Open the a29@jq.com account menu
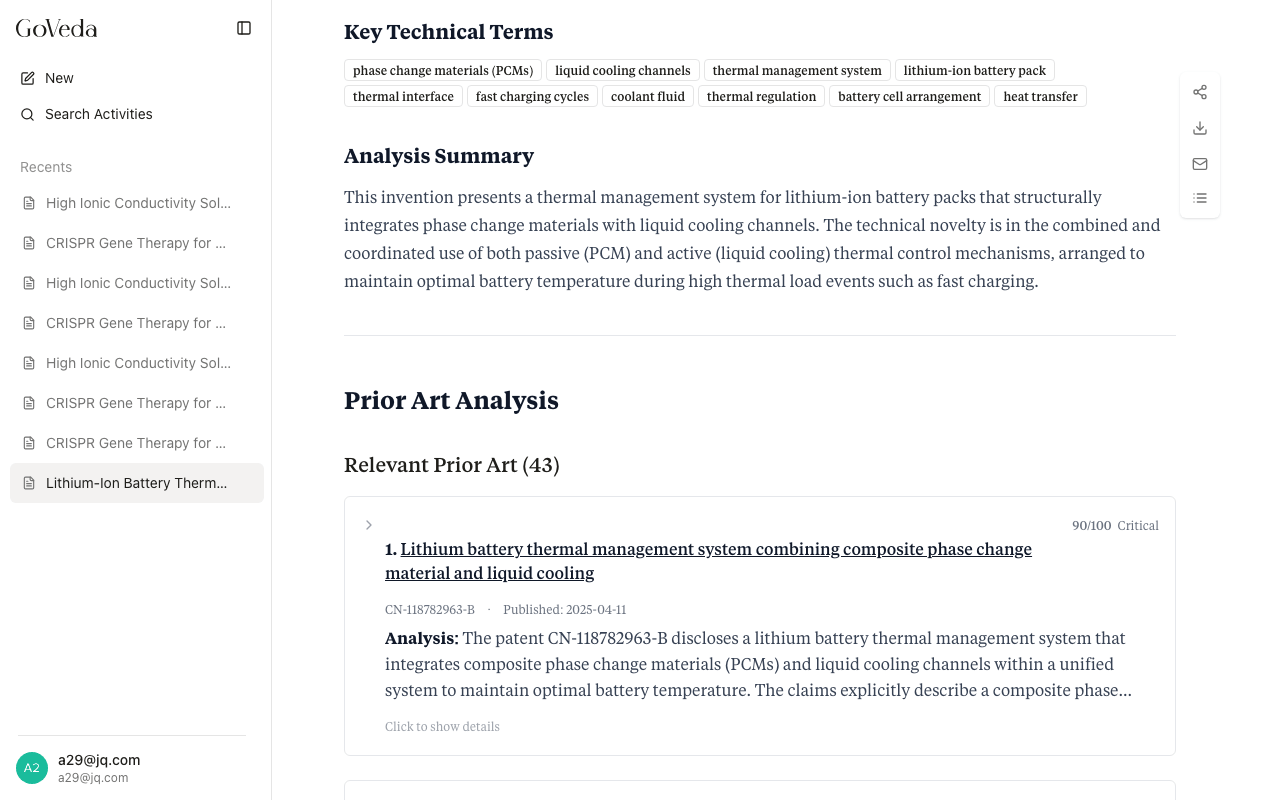 pos(99,767)
